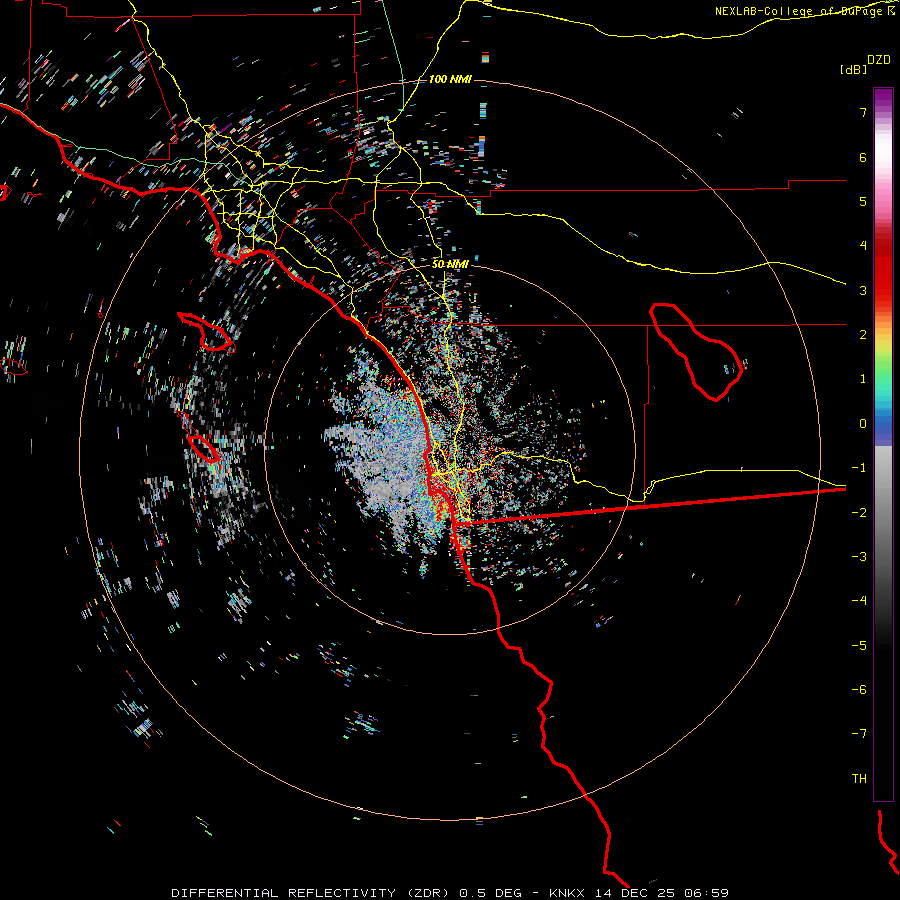The width and height of the screenshot is (900, 900).
Task: Click the [dB] unit label
Action: [854, 69]
